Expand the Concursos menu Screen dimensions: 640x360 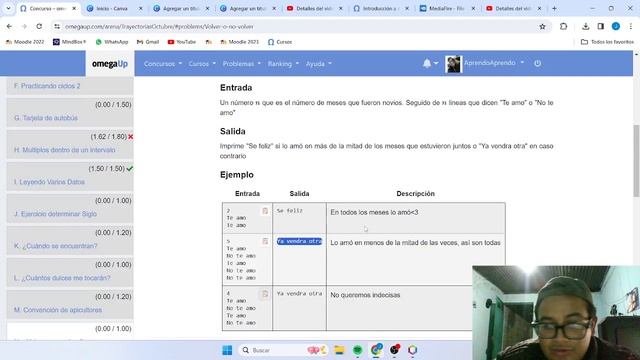[162, 64]
